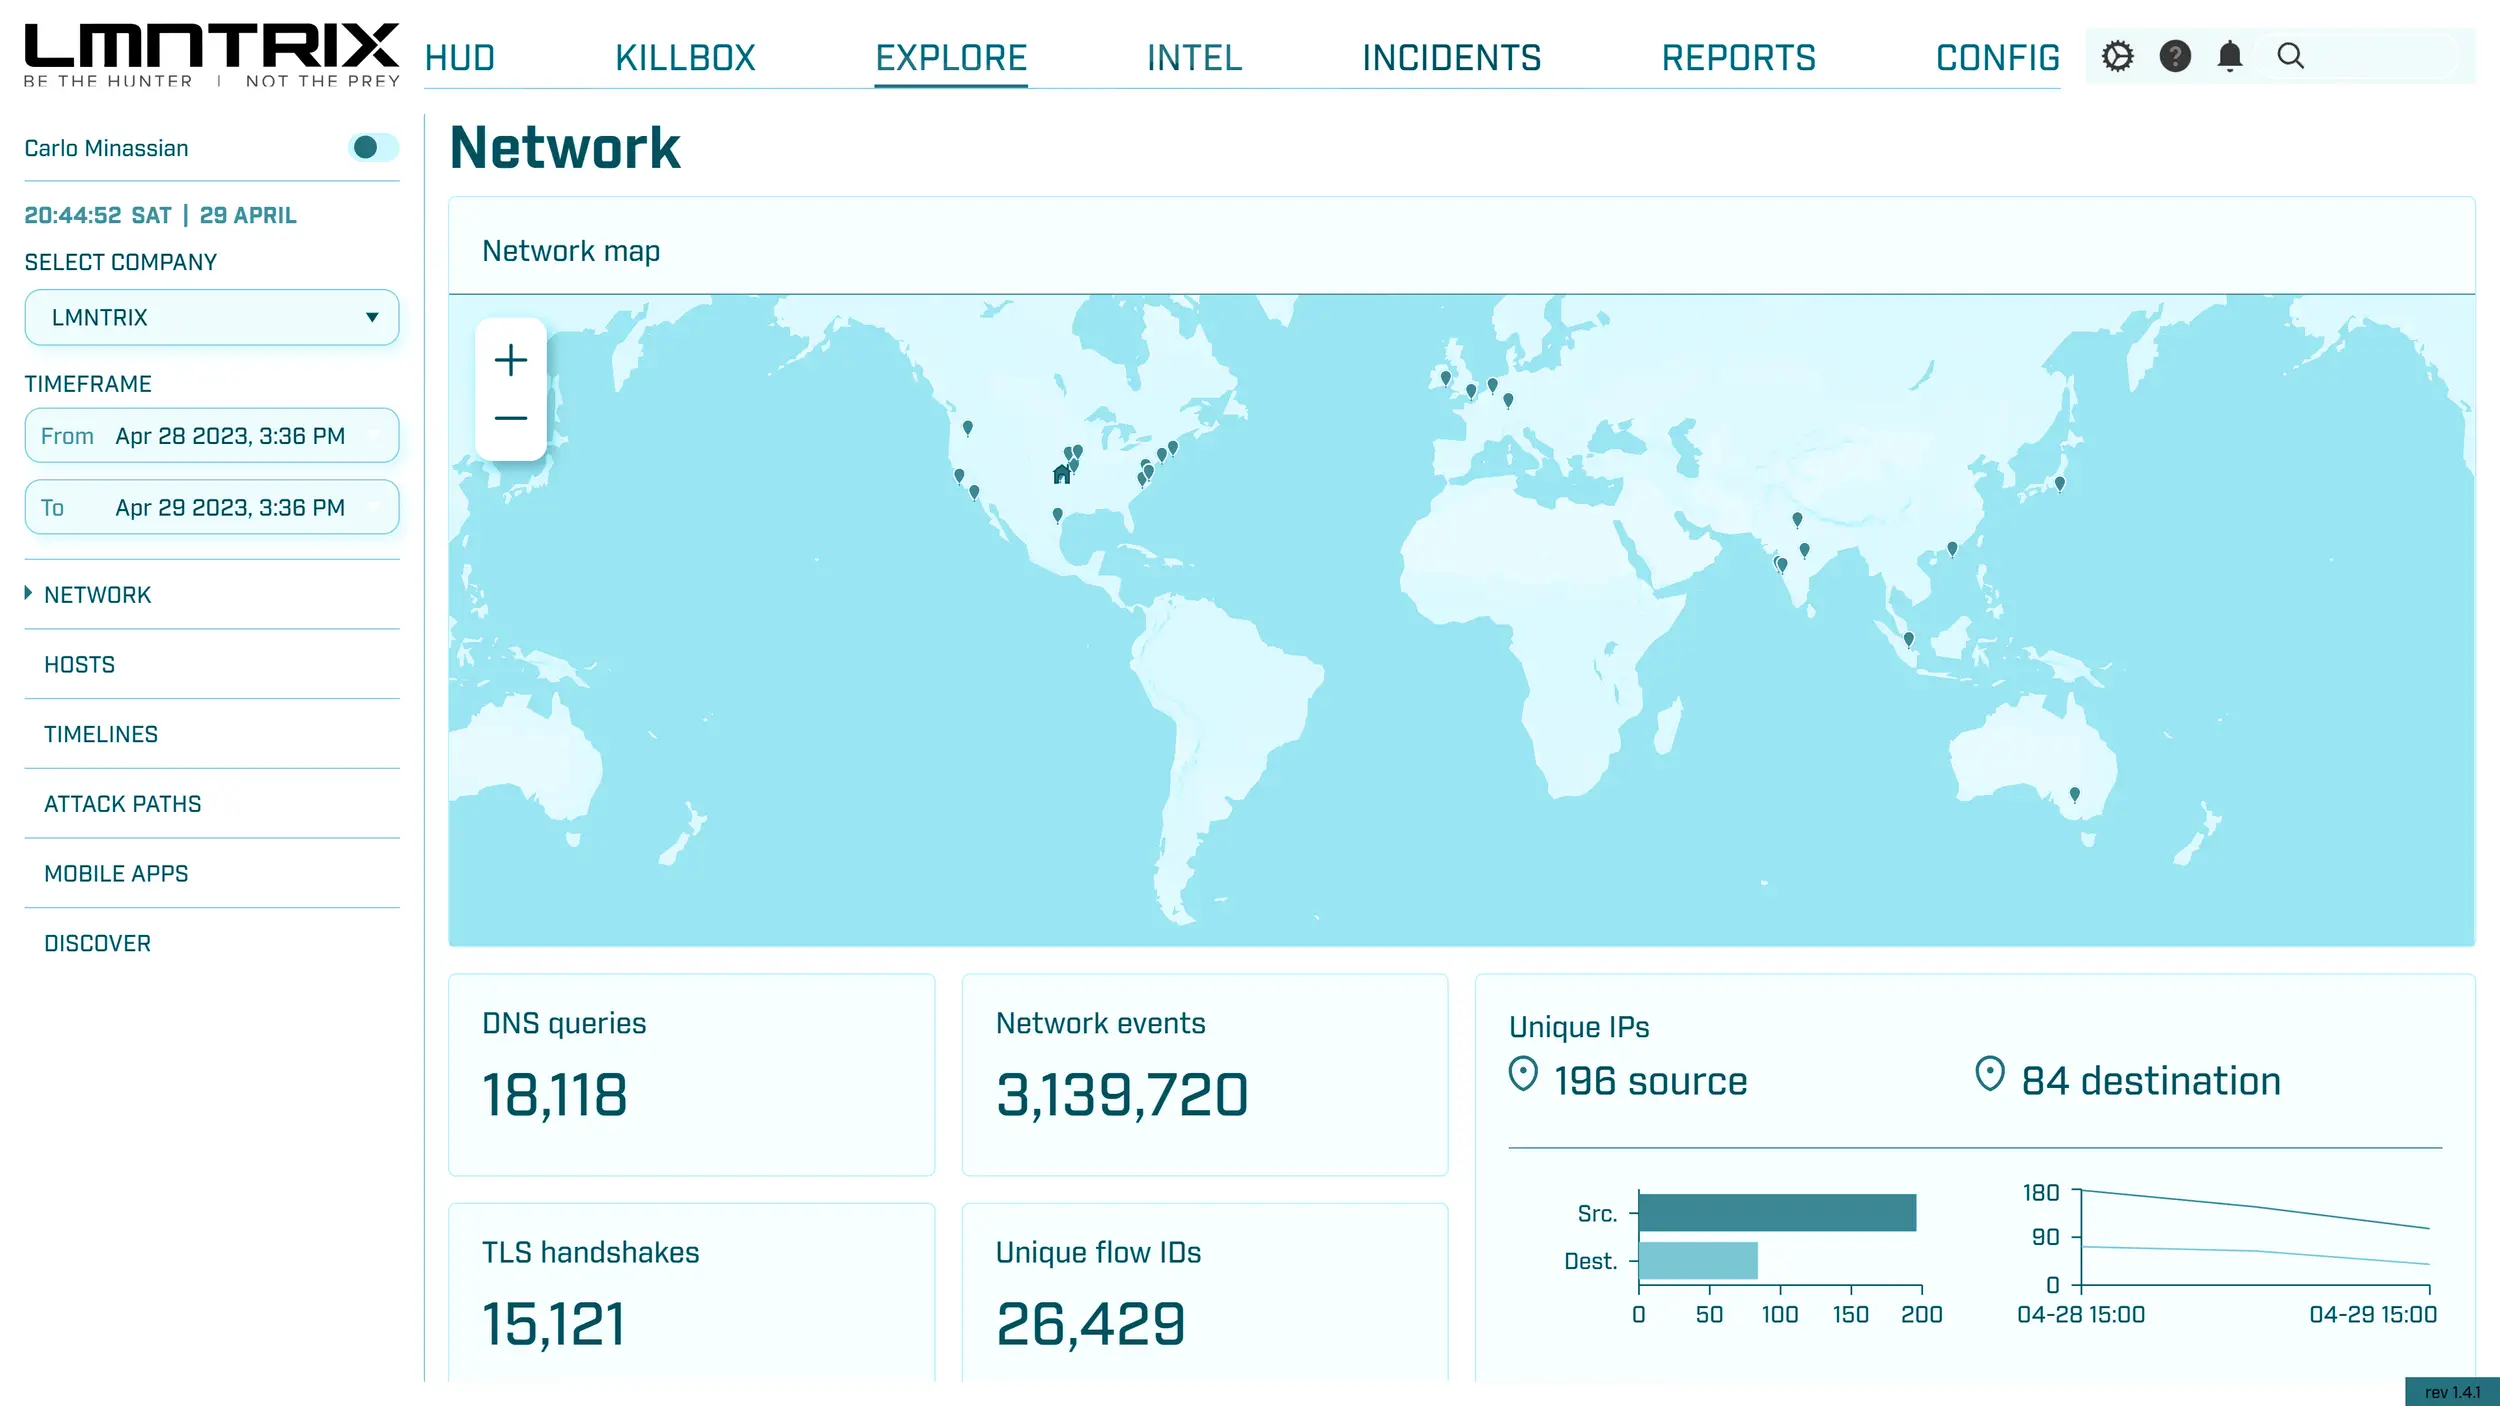This screenshot has height=1406, width=2500.
Task: Zoom out on the network map
Action: click(x=510, y=418)
